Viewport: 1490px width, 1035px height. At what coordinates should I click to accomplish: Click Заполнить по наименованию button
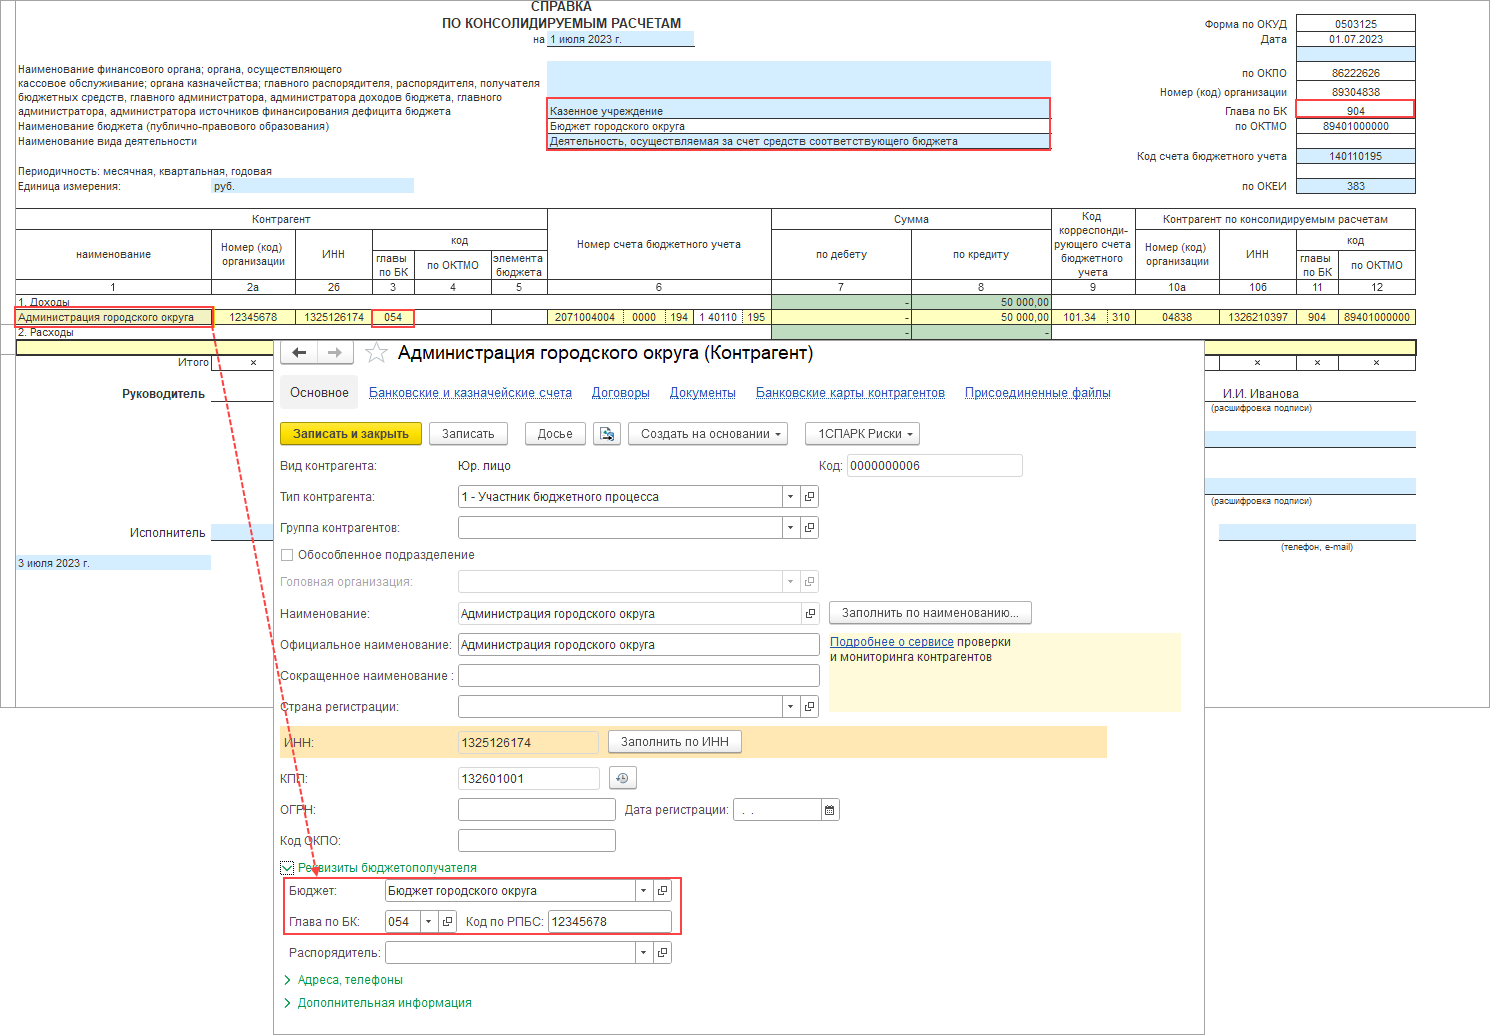(x=930, y=613)
